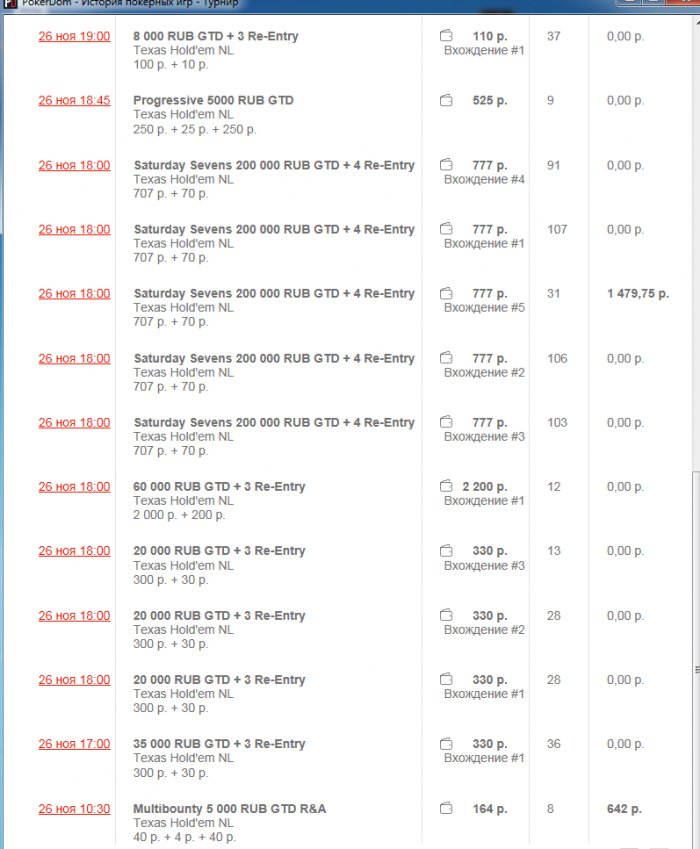Screen dimensions: 700x849
Task: Select the Progressive 5000 RUB GTD title
Action: tap(213, 100)
